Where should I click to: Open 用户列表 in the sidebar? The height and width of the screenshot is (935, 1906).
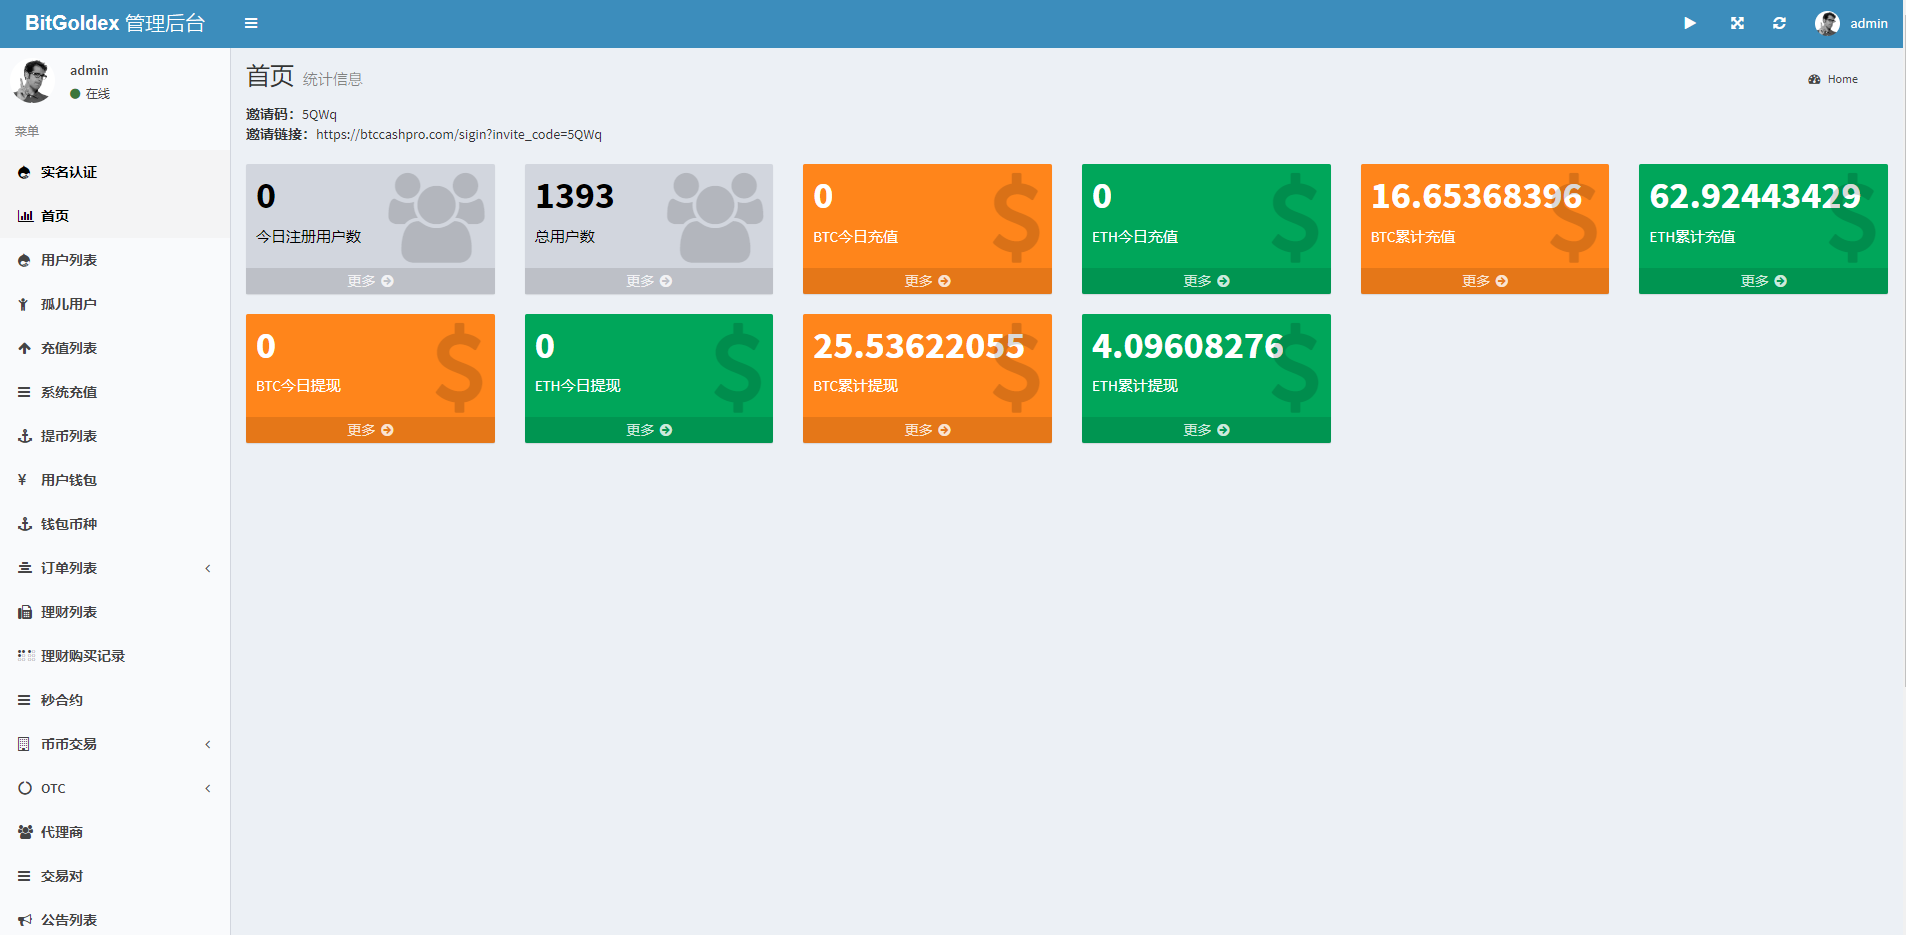point(69,260)
